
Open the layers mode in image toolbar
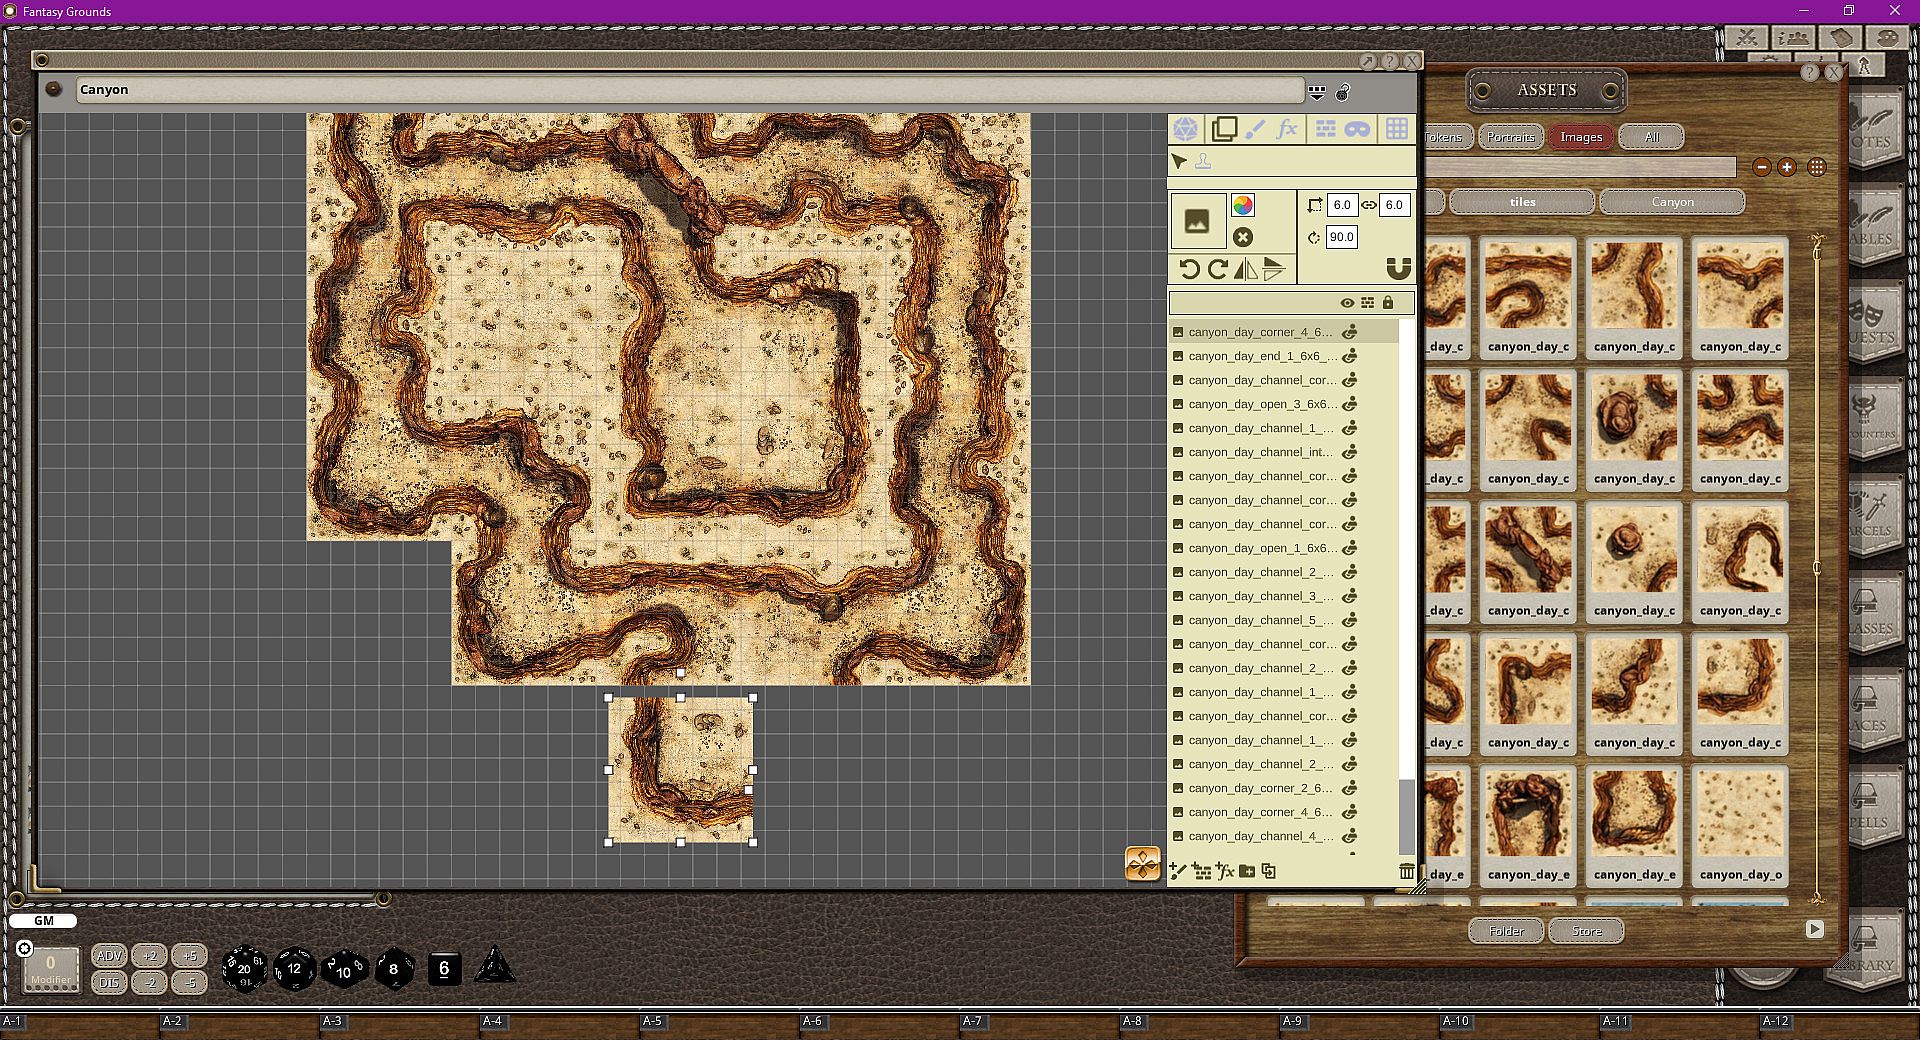(1224, 129)
